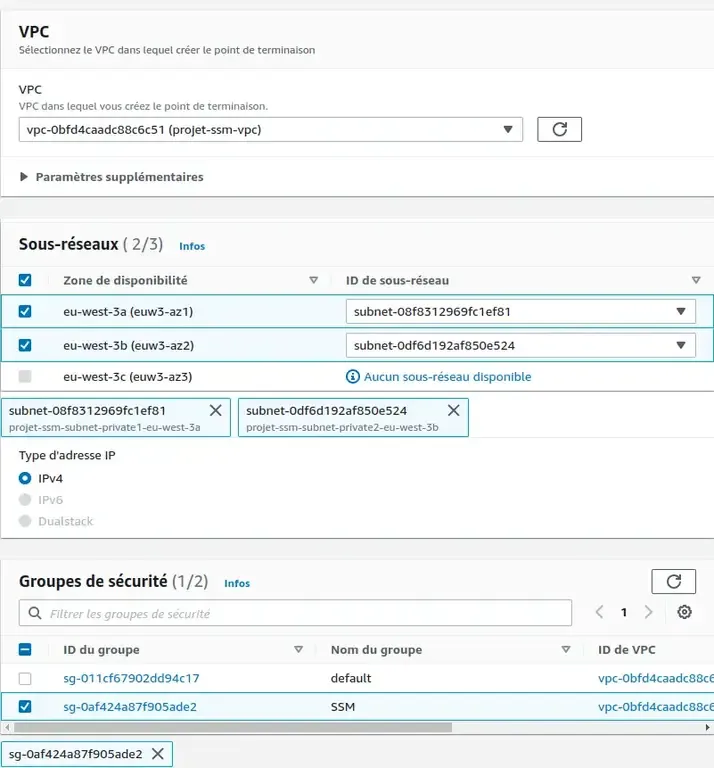Select IPv6 address type
Viewport: 714px width, 768px height.
click(25, 500)
